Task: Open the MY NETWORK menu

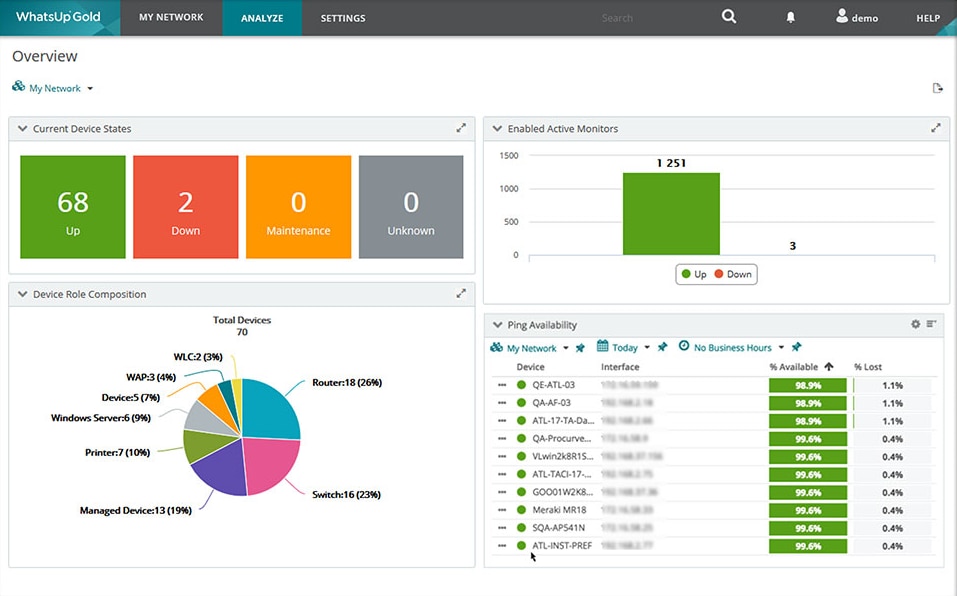Action: point(171,18)
